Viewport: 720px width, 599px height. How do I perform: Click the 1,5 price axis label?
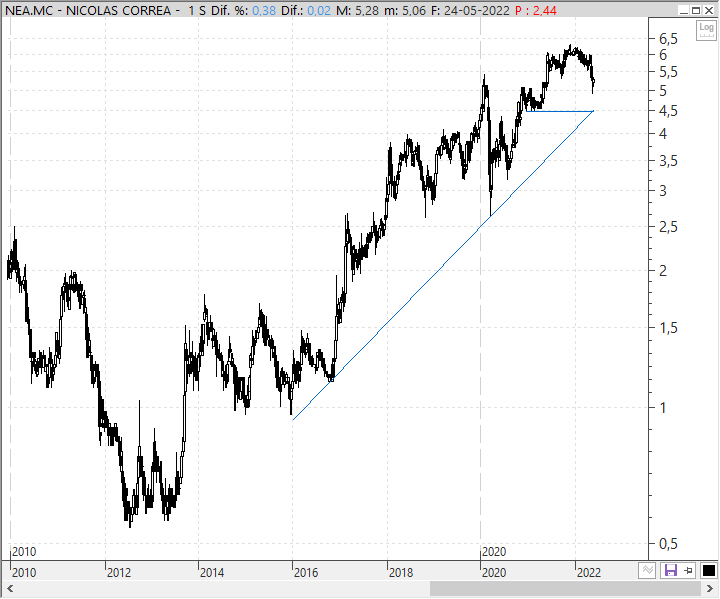(x=668, y=328)
